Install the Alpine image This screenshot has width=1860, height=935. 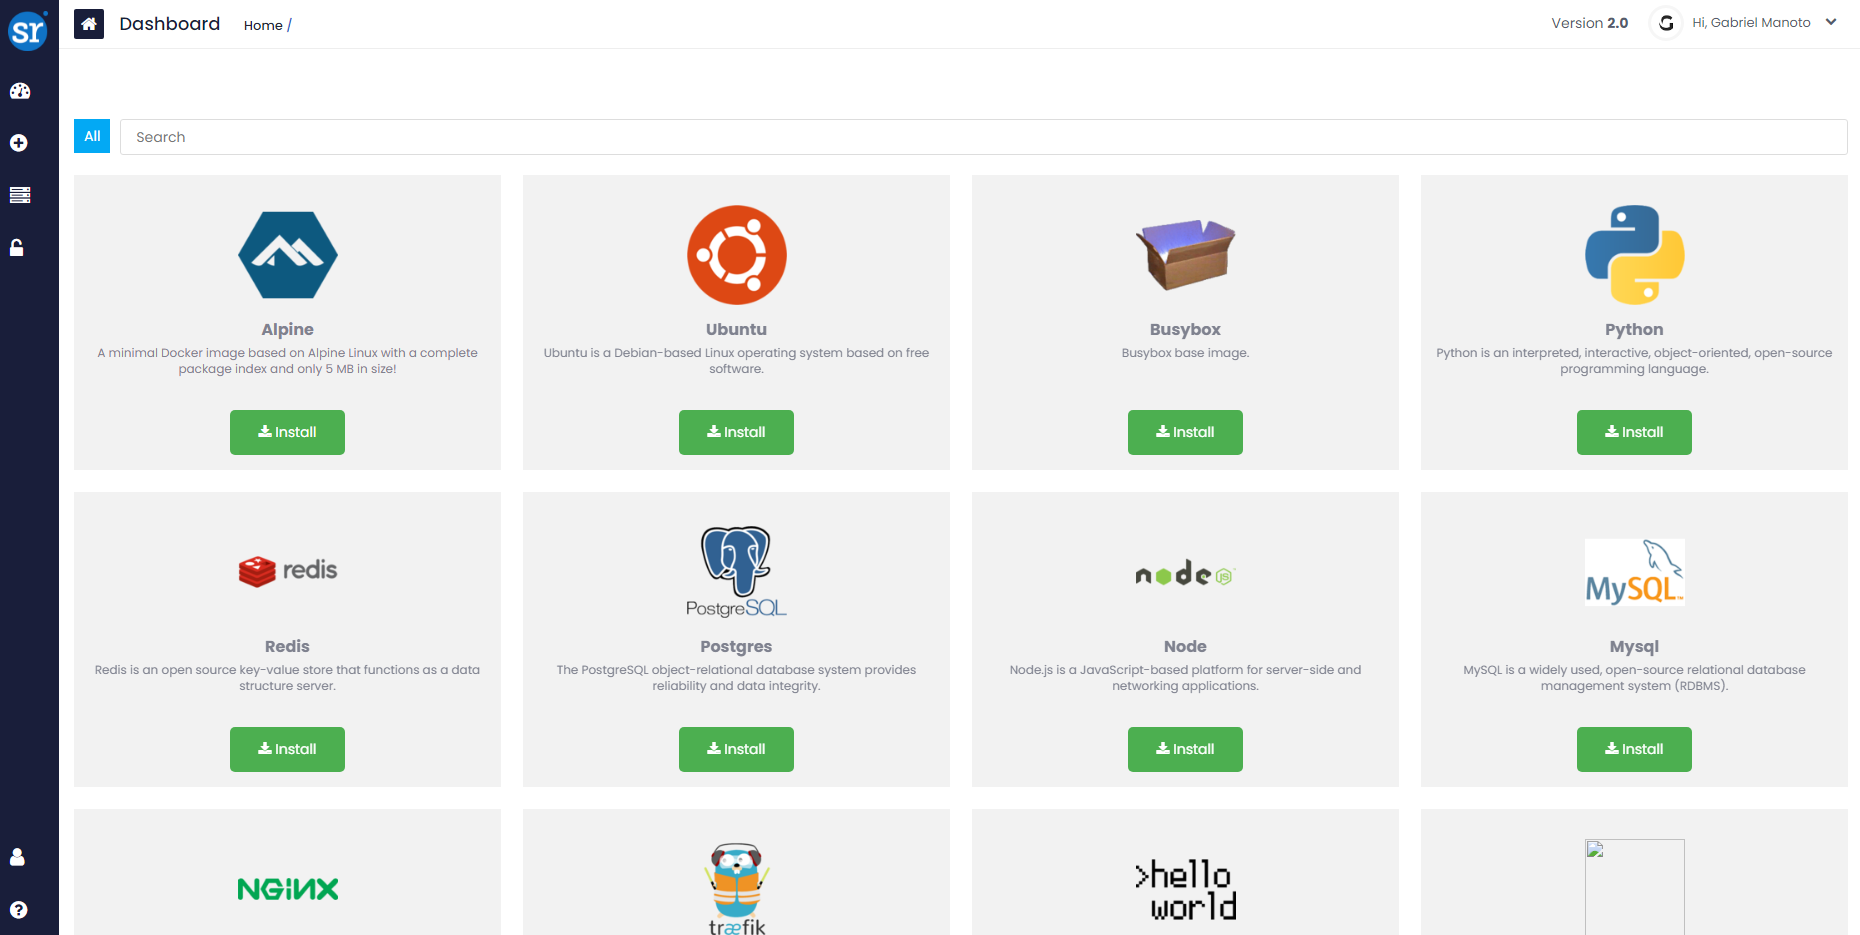(x=287, y=432)
